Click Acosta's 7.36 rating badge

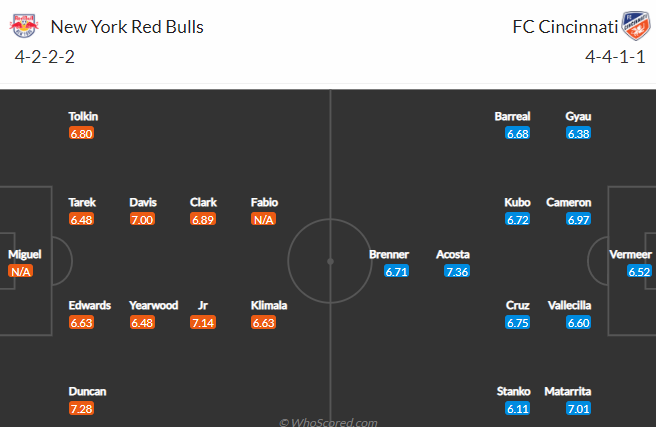(457, 271)
